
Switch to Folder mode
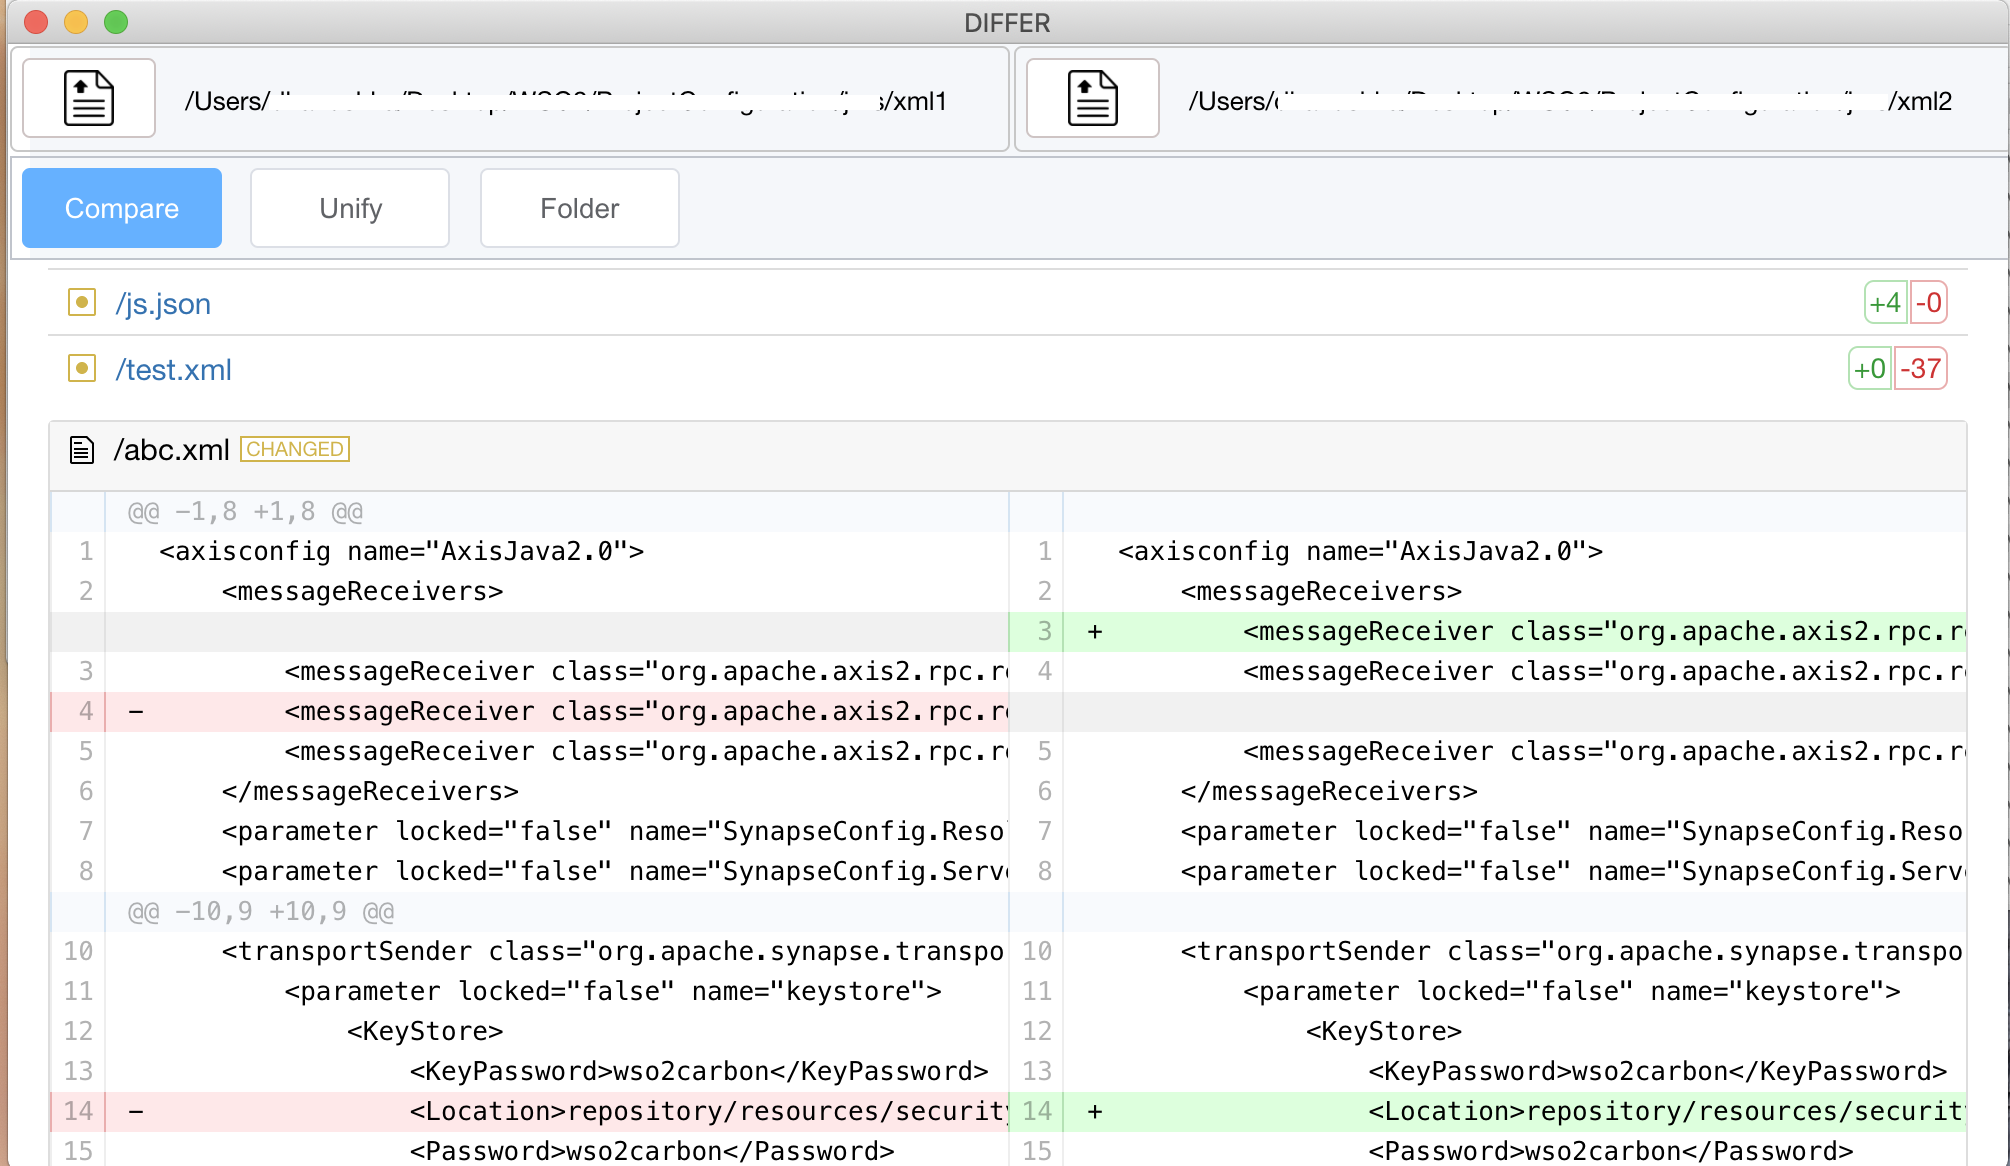[579, 208]
